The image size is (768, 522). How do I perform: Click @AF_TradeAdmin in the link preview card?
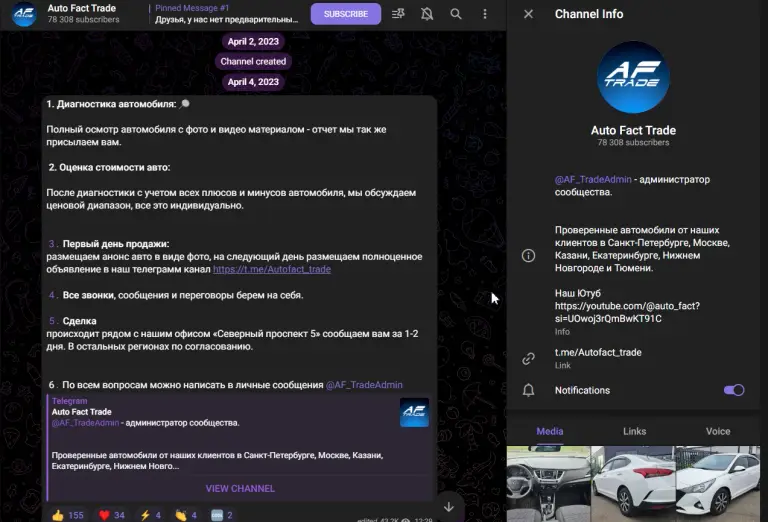(x=85, y=423)
